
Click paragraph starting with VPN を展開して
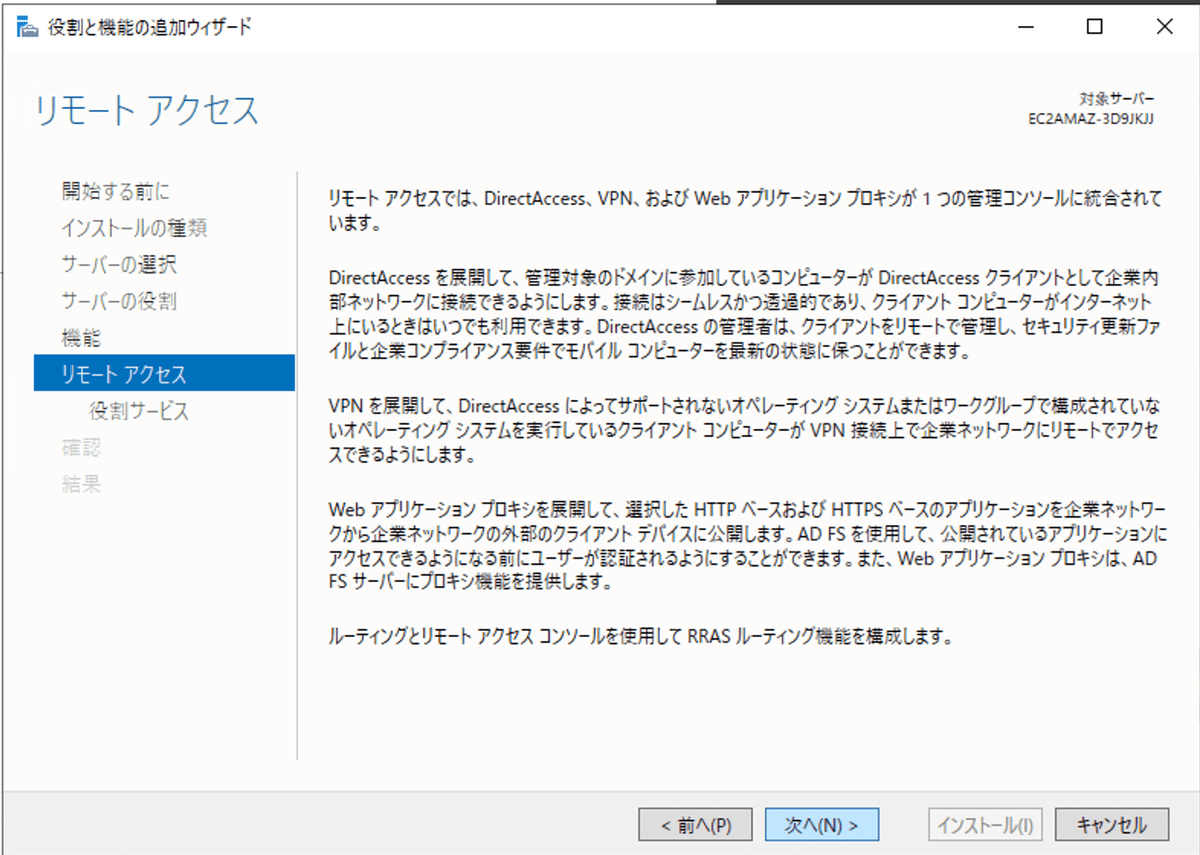743,431
